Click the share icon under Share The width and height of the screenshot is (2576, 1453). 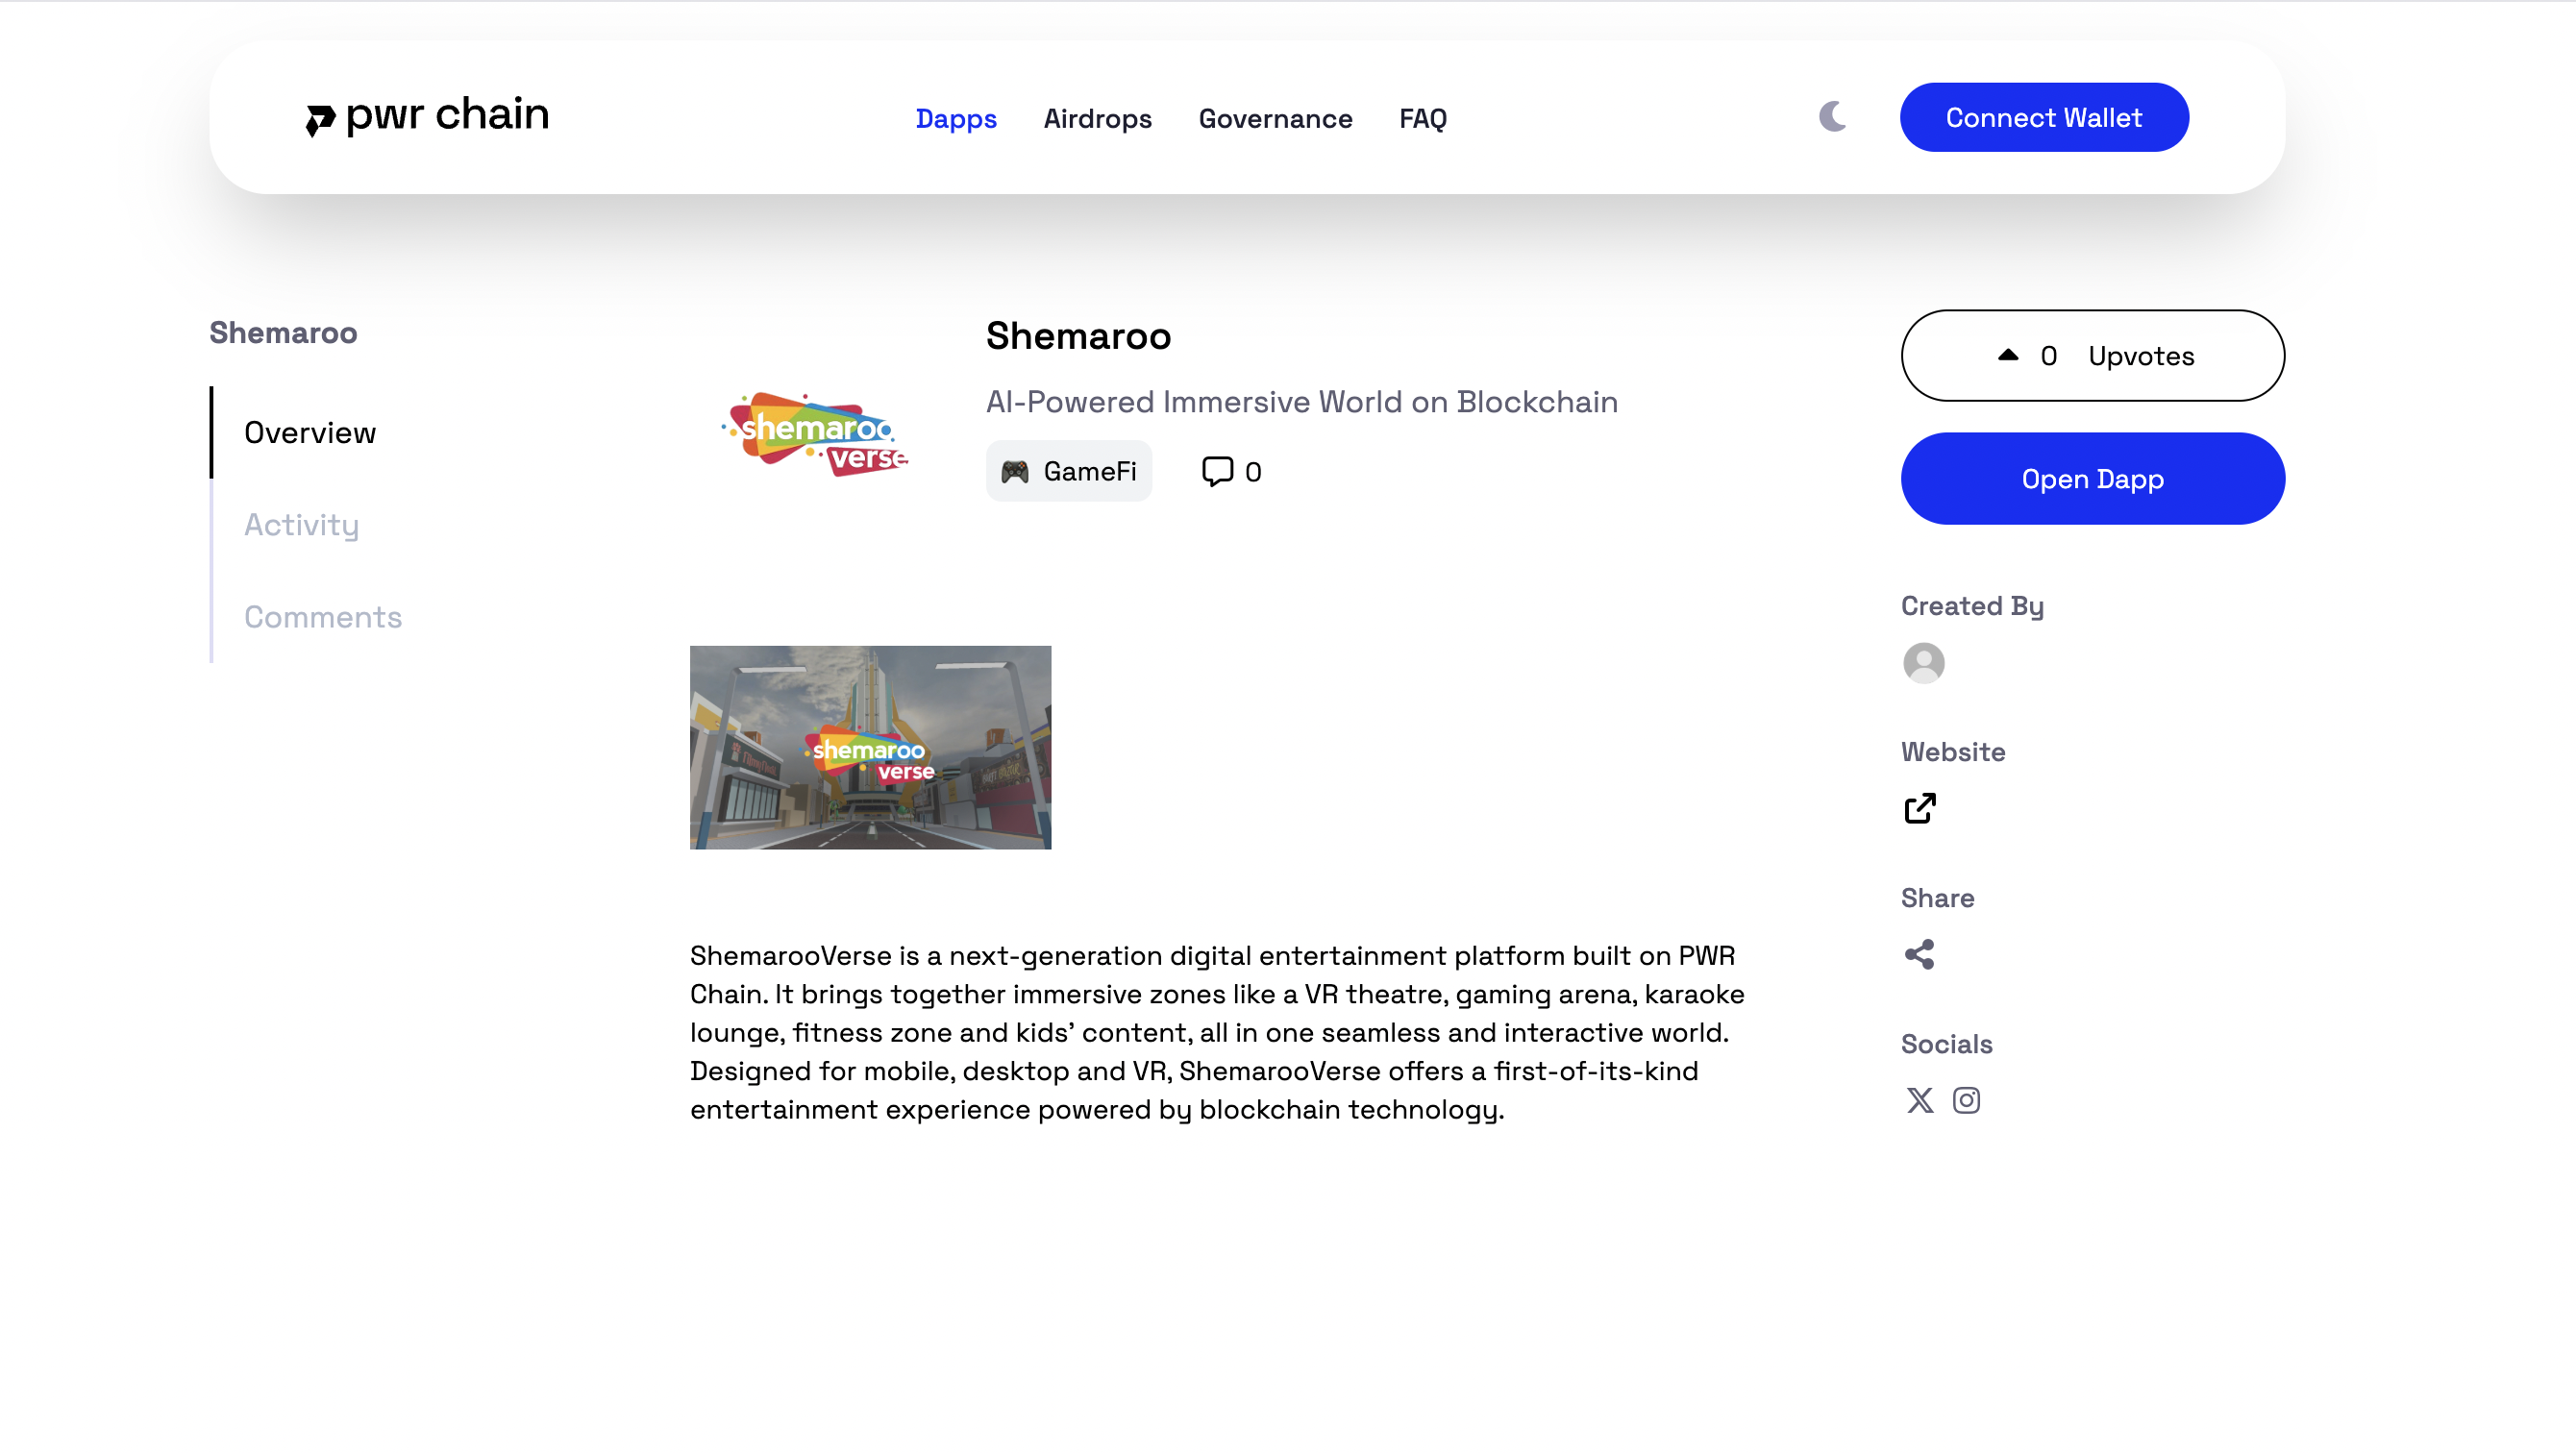(x=1919, y=954)
